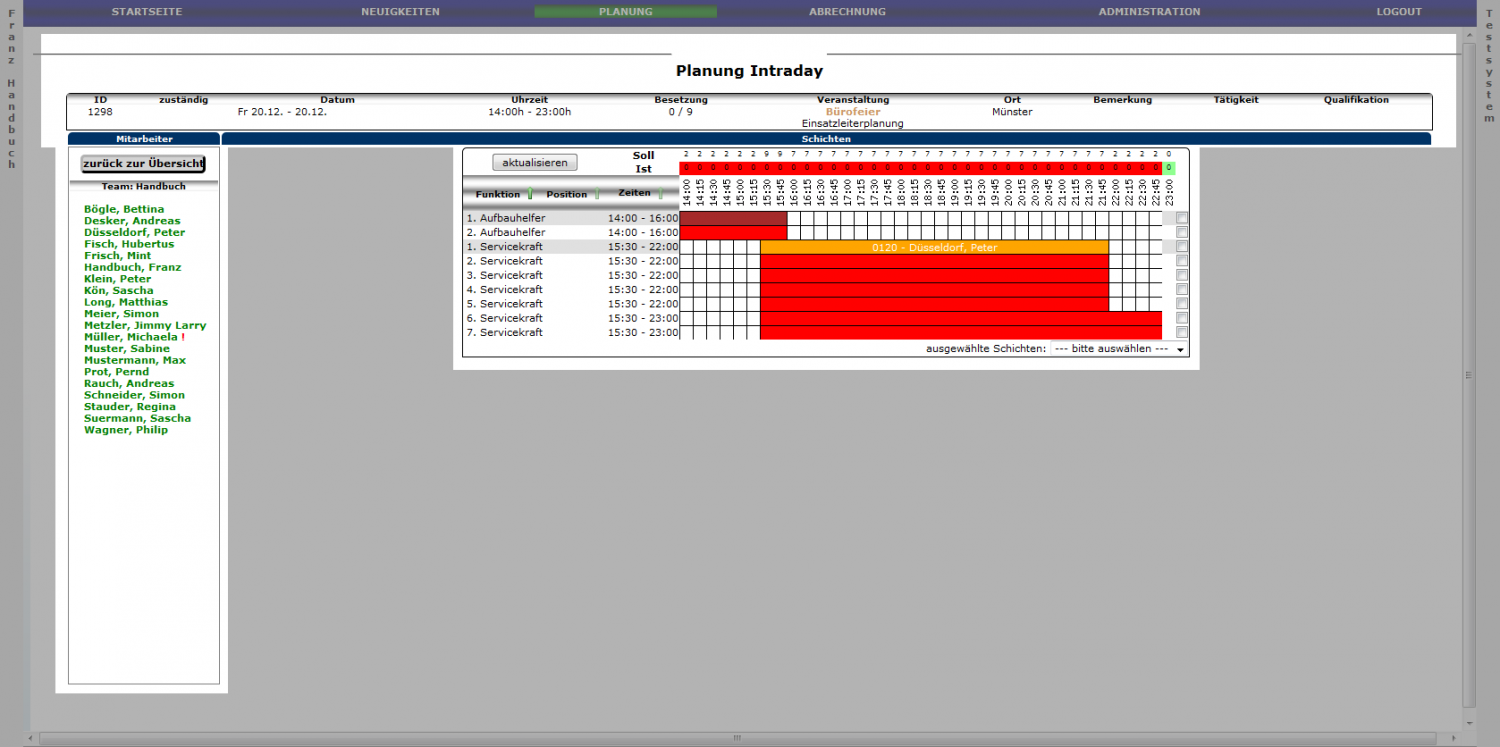Select employee Handbuch, Franz

[133, 268]
